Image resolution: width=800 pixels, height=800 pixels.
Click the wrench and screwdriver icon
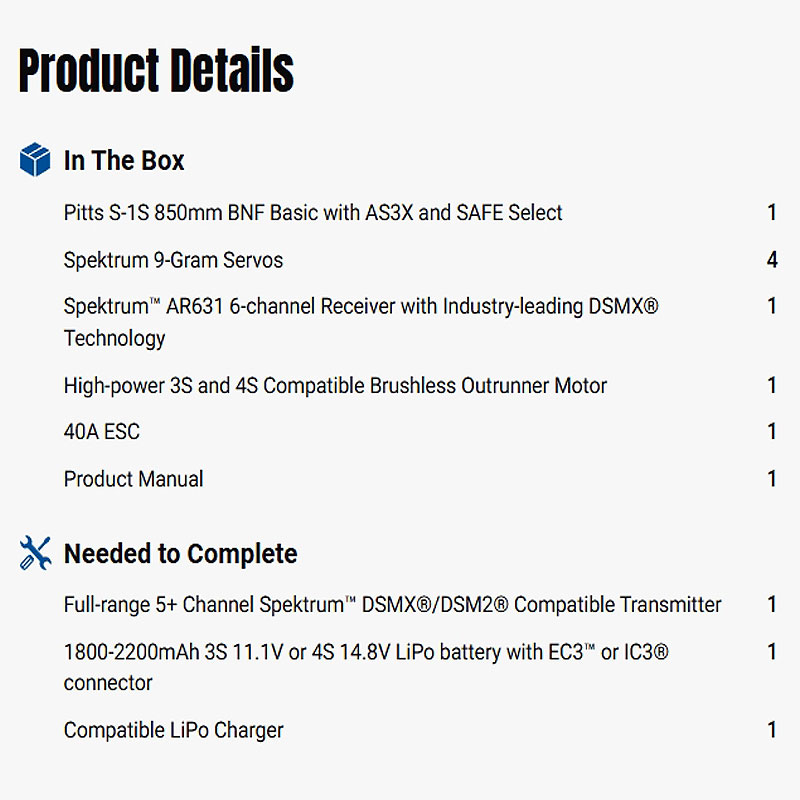[35, 553]
